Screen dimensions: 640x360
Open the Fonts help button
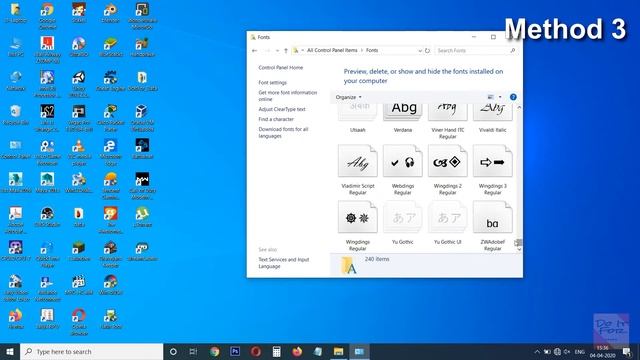513,97
